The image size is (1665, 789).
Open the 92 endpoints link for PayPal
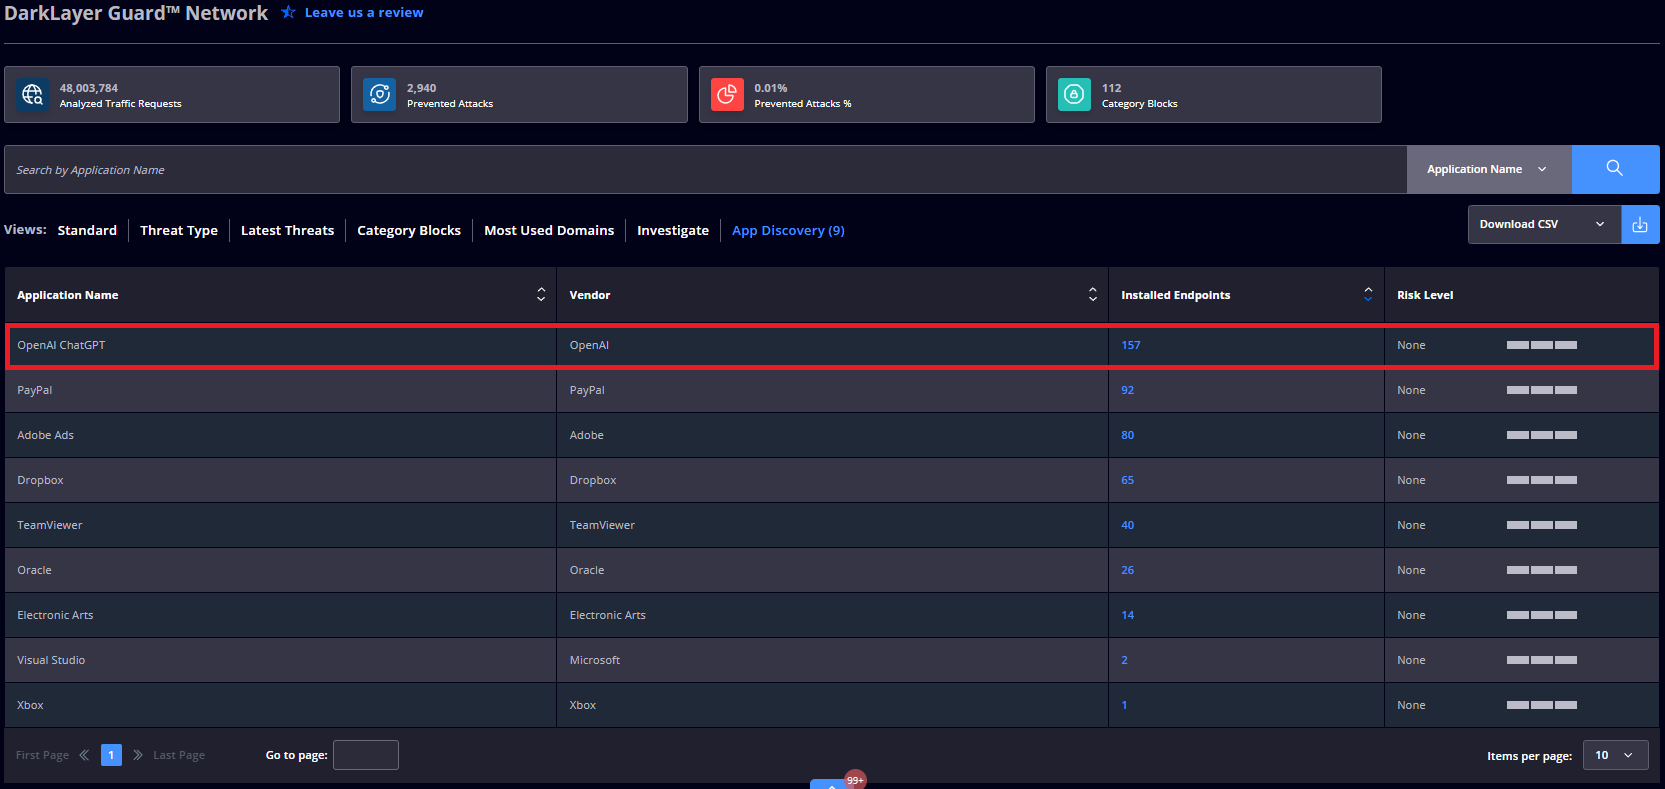click(1128, 390)
